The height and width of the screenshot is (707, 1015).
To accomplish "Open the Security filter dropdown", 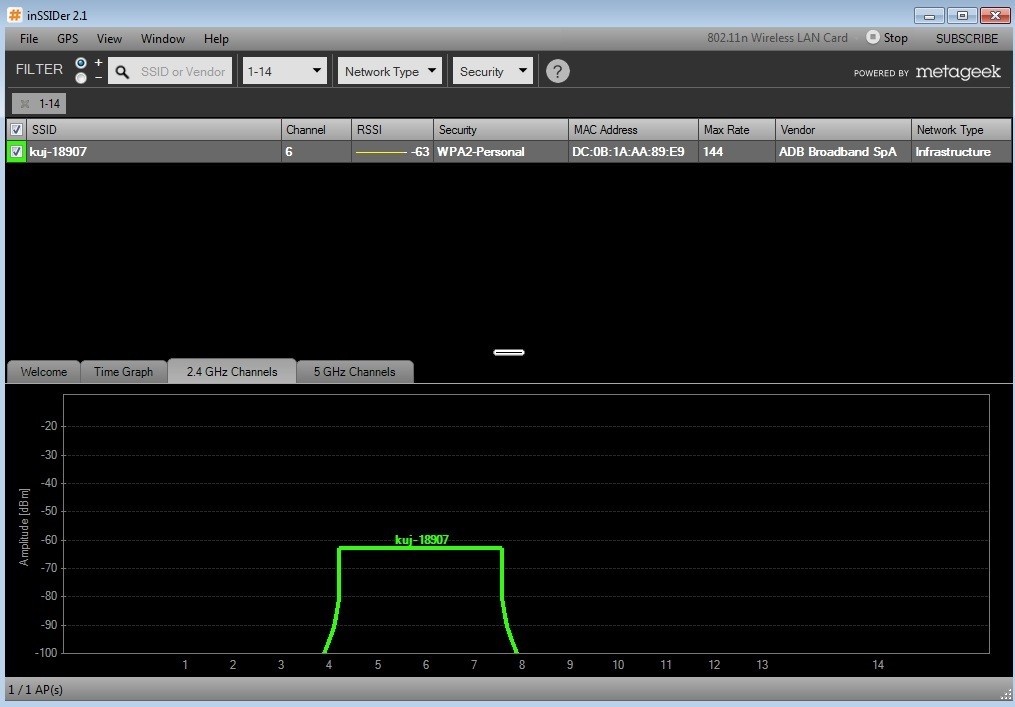I will [493, 71].
